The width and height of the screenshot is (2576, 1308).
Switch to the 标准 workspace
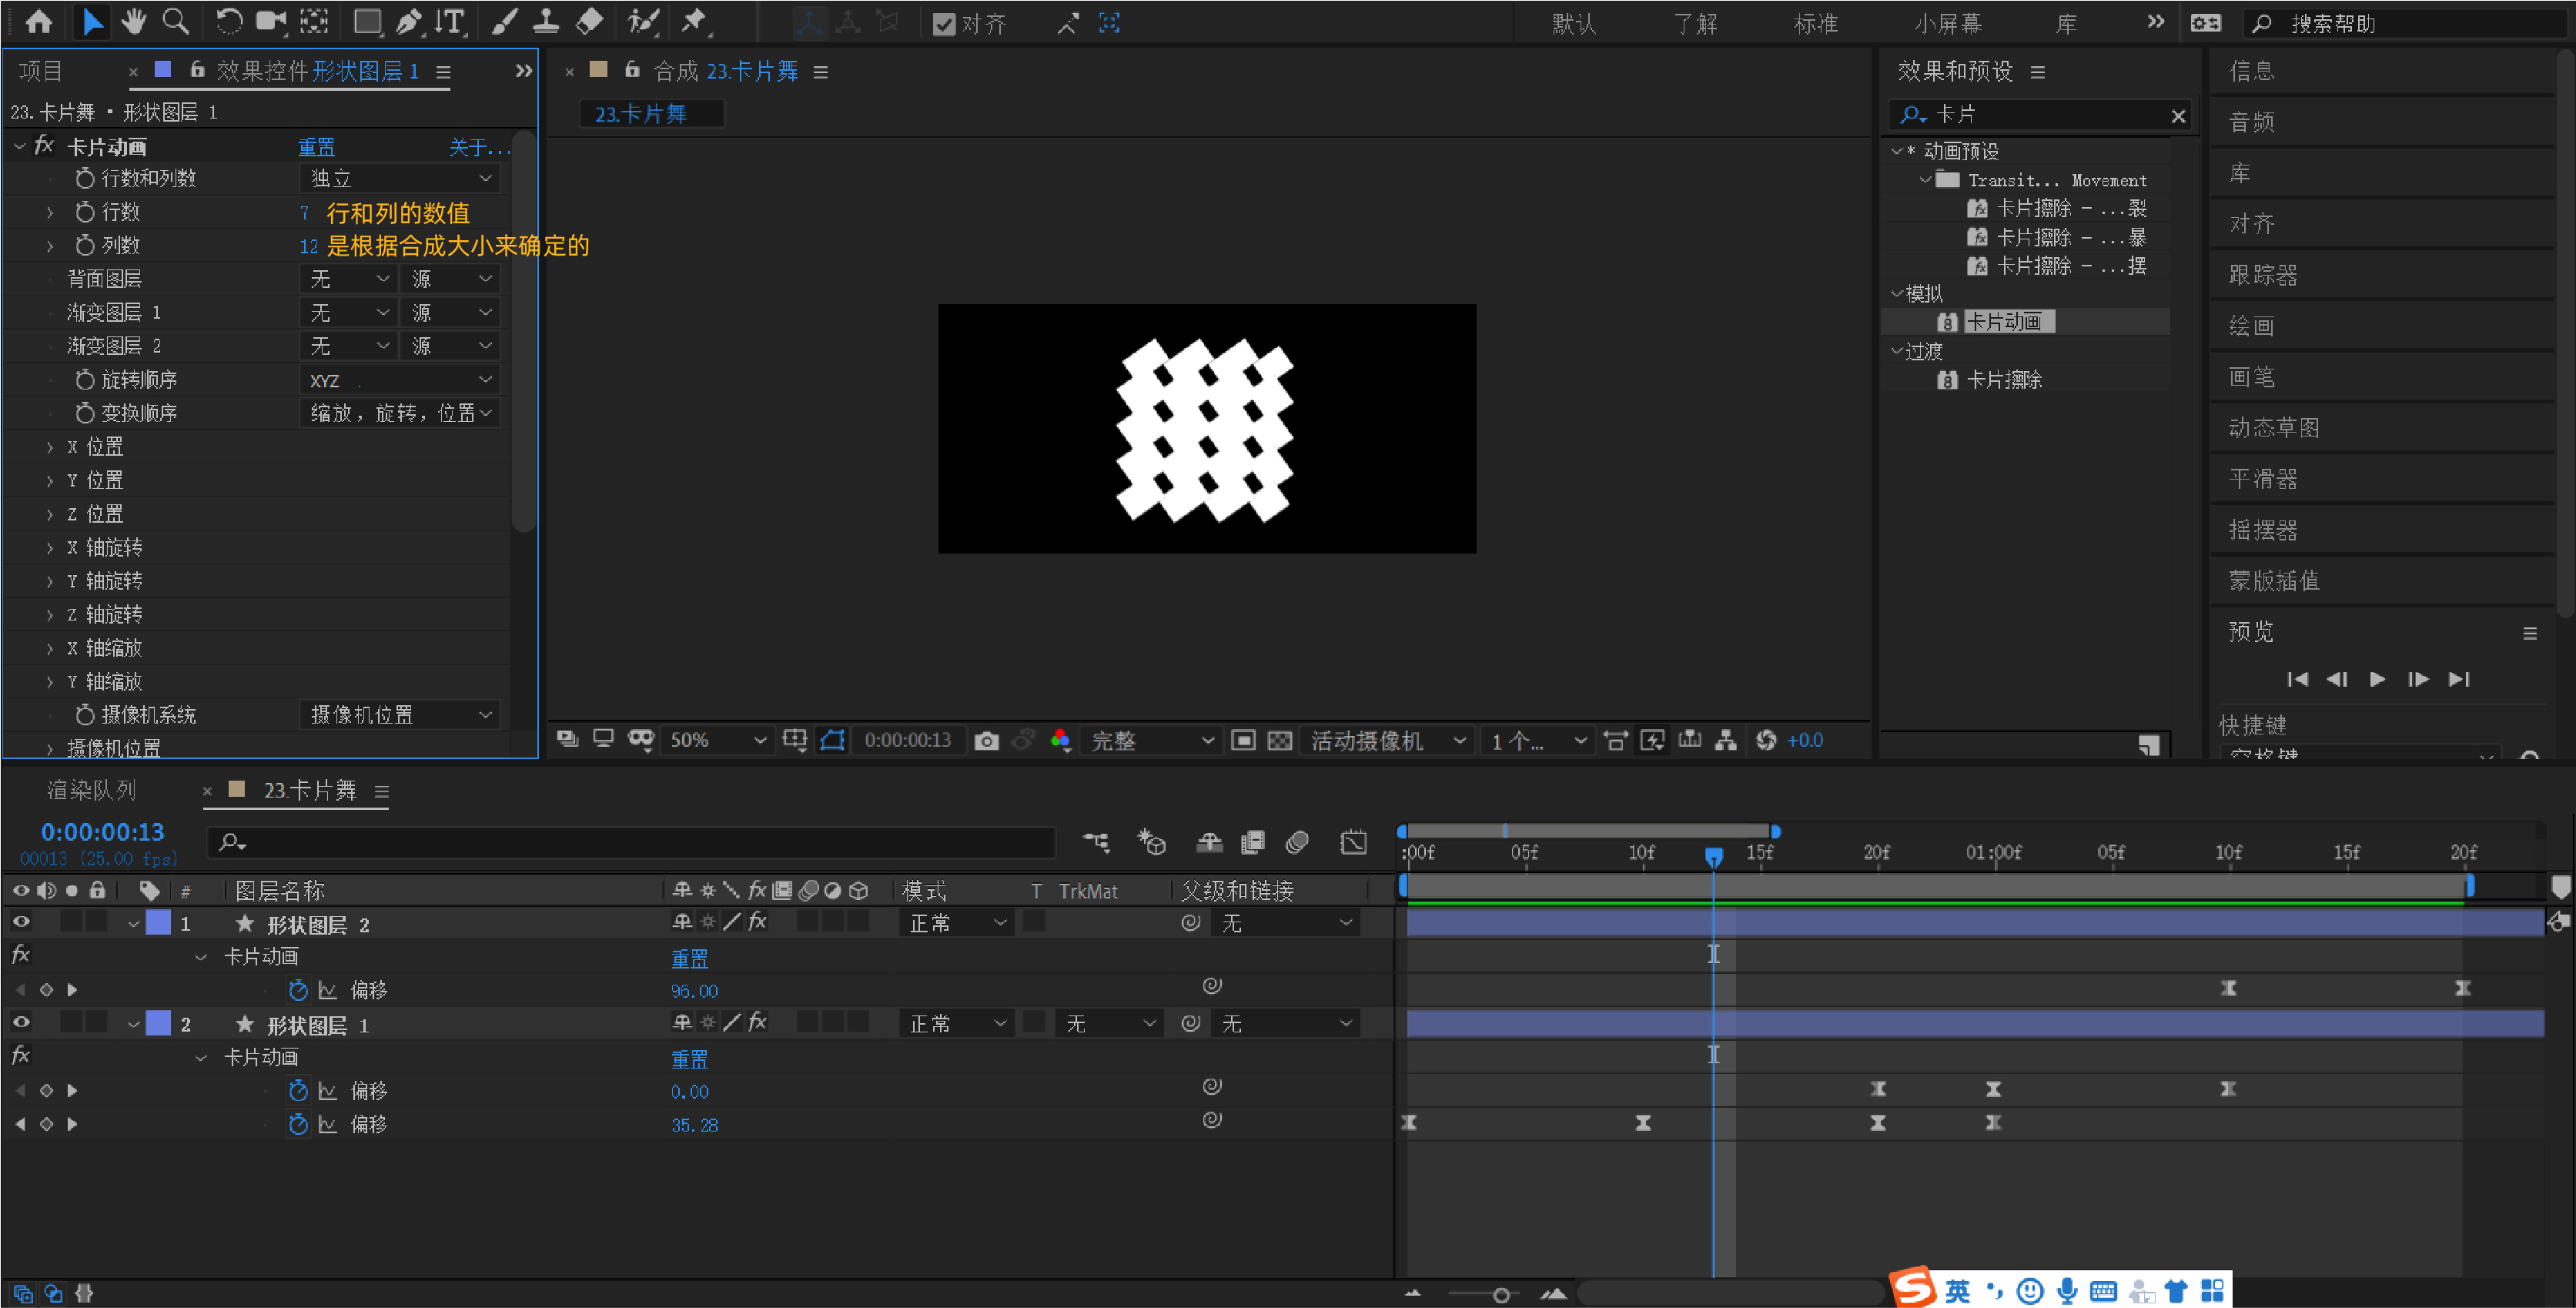[x=1815, y=23]
